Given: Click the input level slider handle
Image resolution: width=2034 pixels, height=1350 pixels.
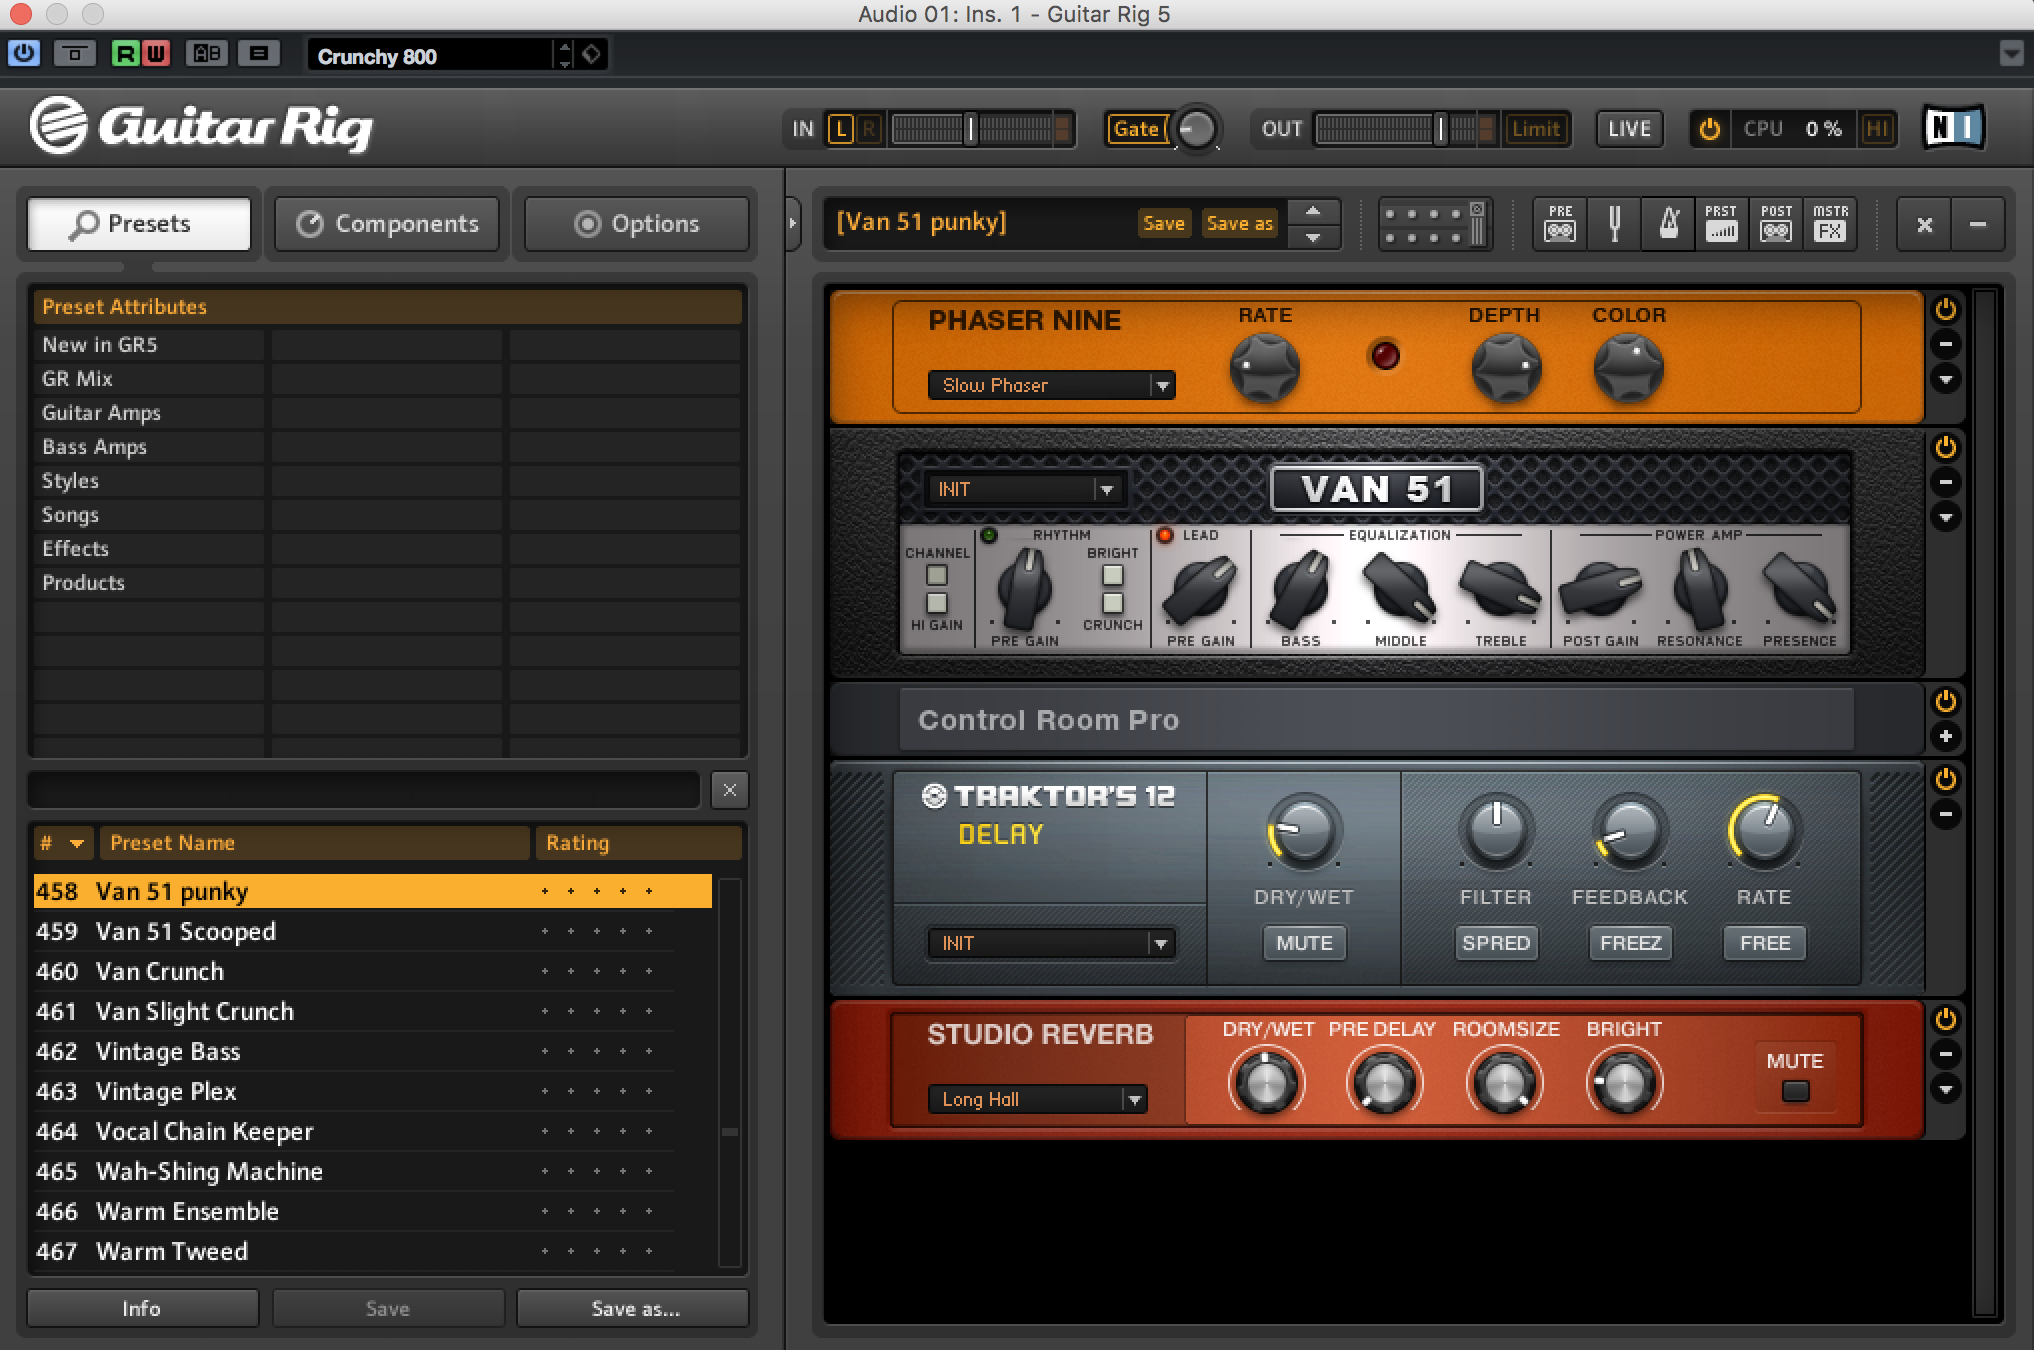Looking at the screenshot, I should pos(970,128).
